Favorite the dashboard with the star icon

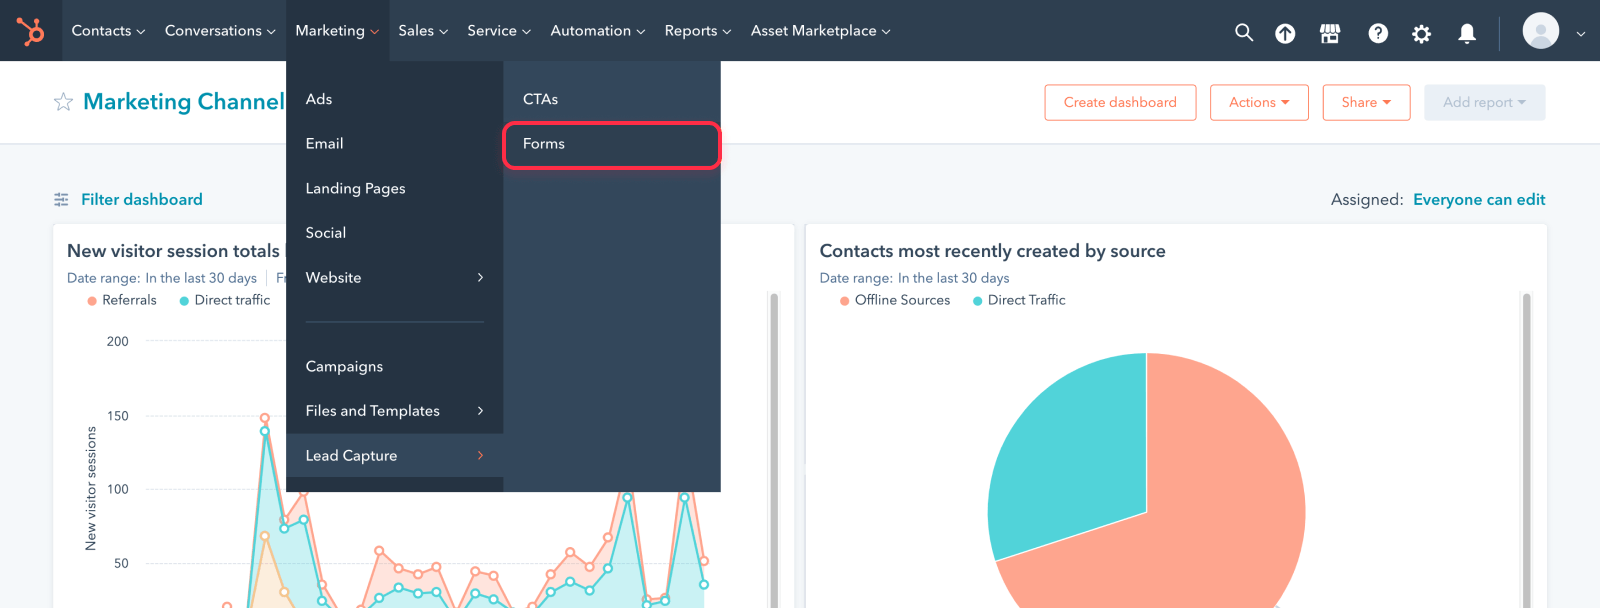point(63,102)
